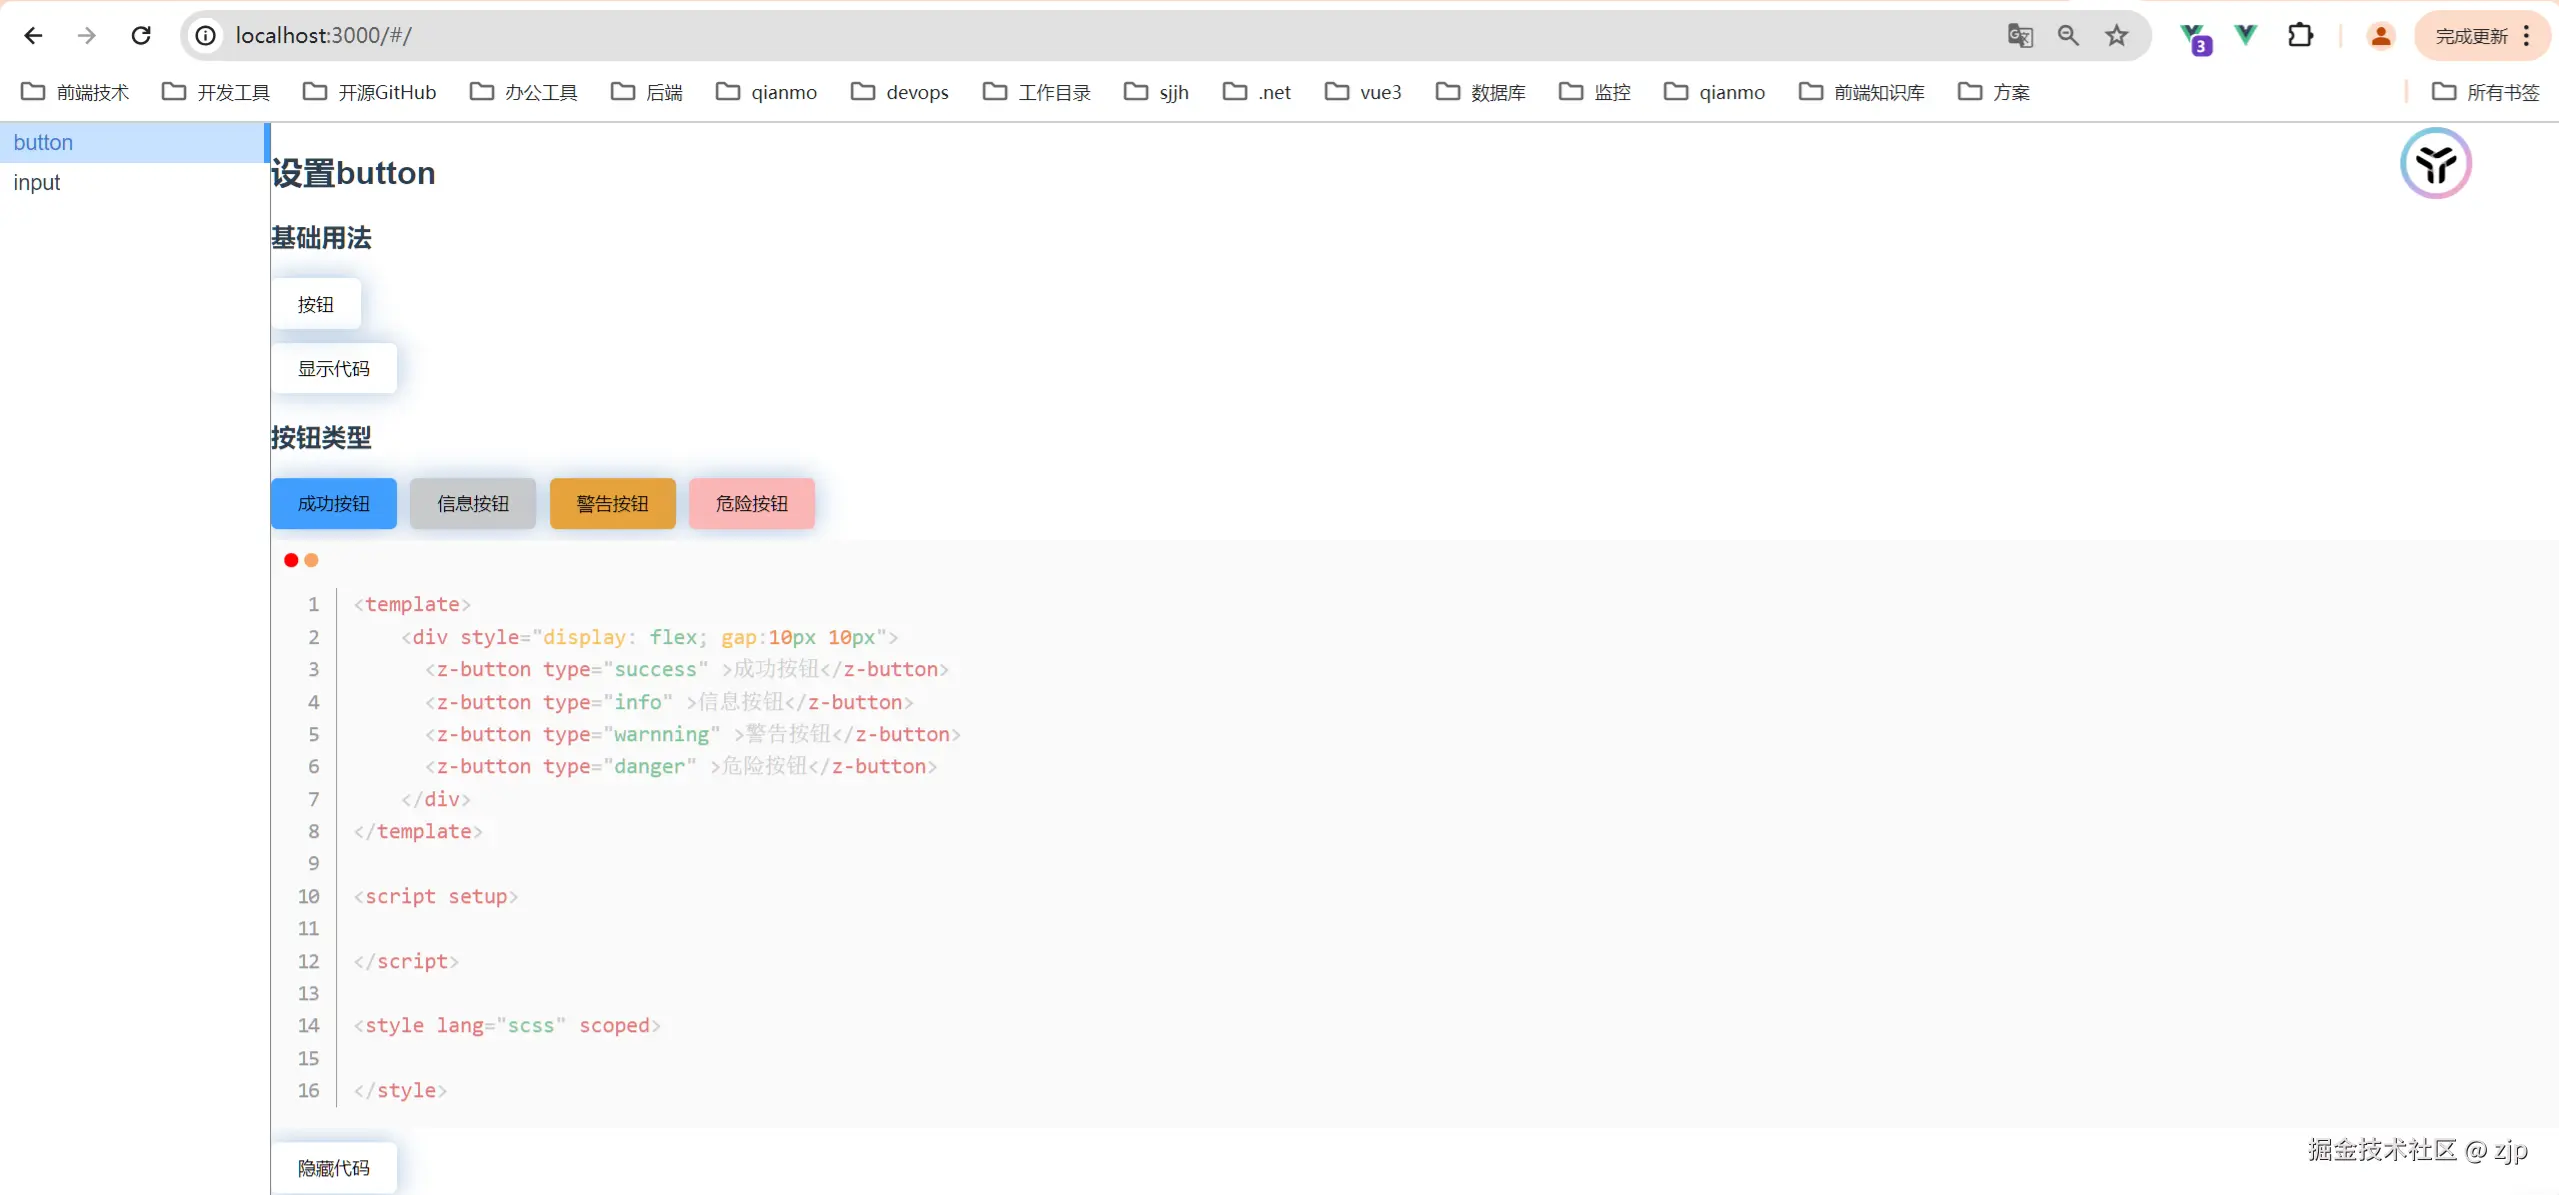
Task: Click the zoom magnifier icon in address bar
Action: click(x=2068, y=36)
